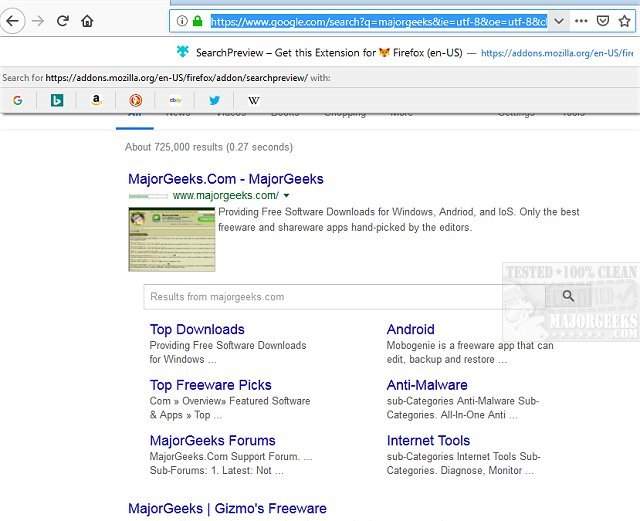The height and width of the screenshot is (521, 640).
Task: Click the forward navigation arrow
Action: (x=38, y=20)
